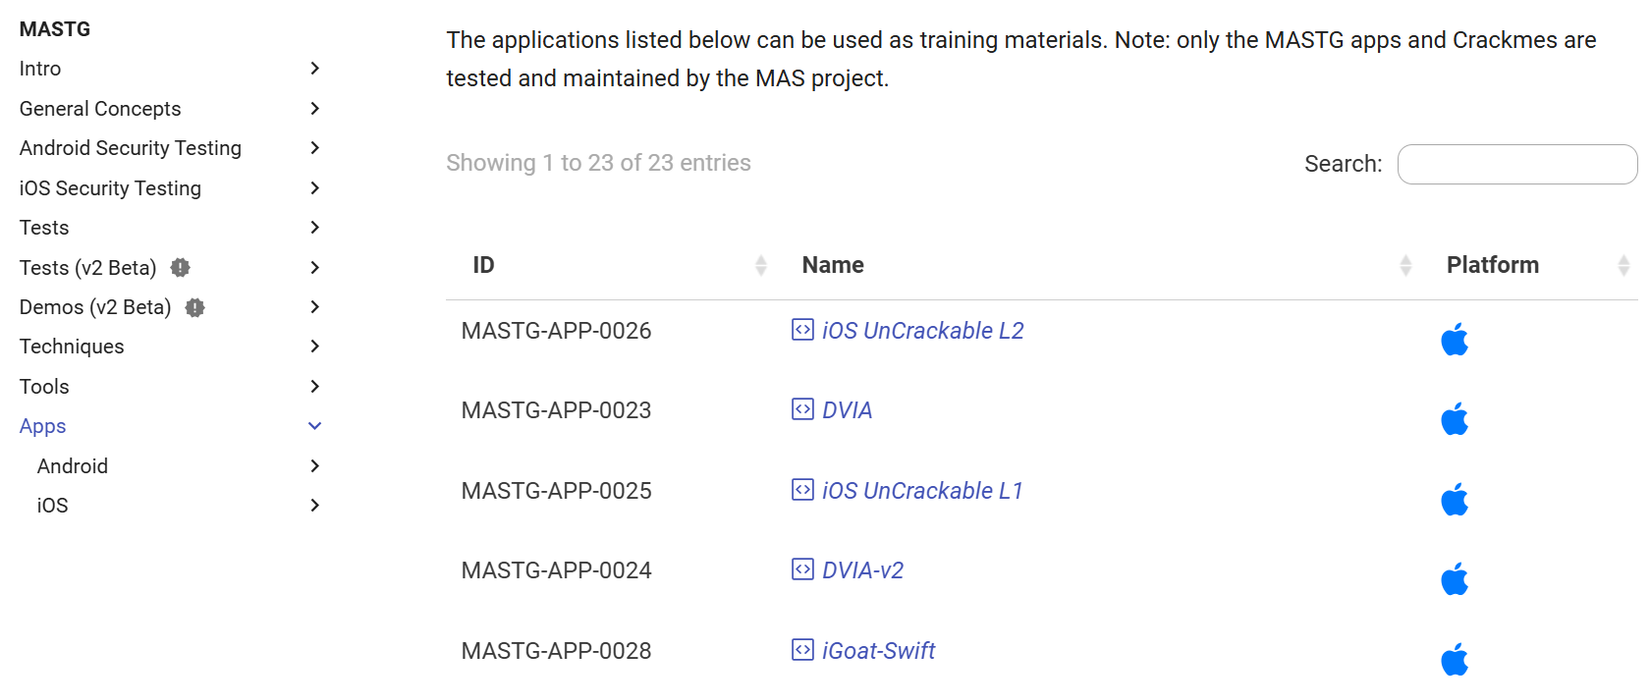Sort the table by Platform column arrows

1623,265
